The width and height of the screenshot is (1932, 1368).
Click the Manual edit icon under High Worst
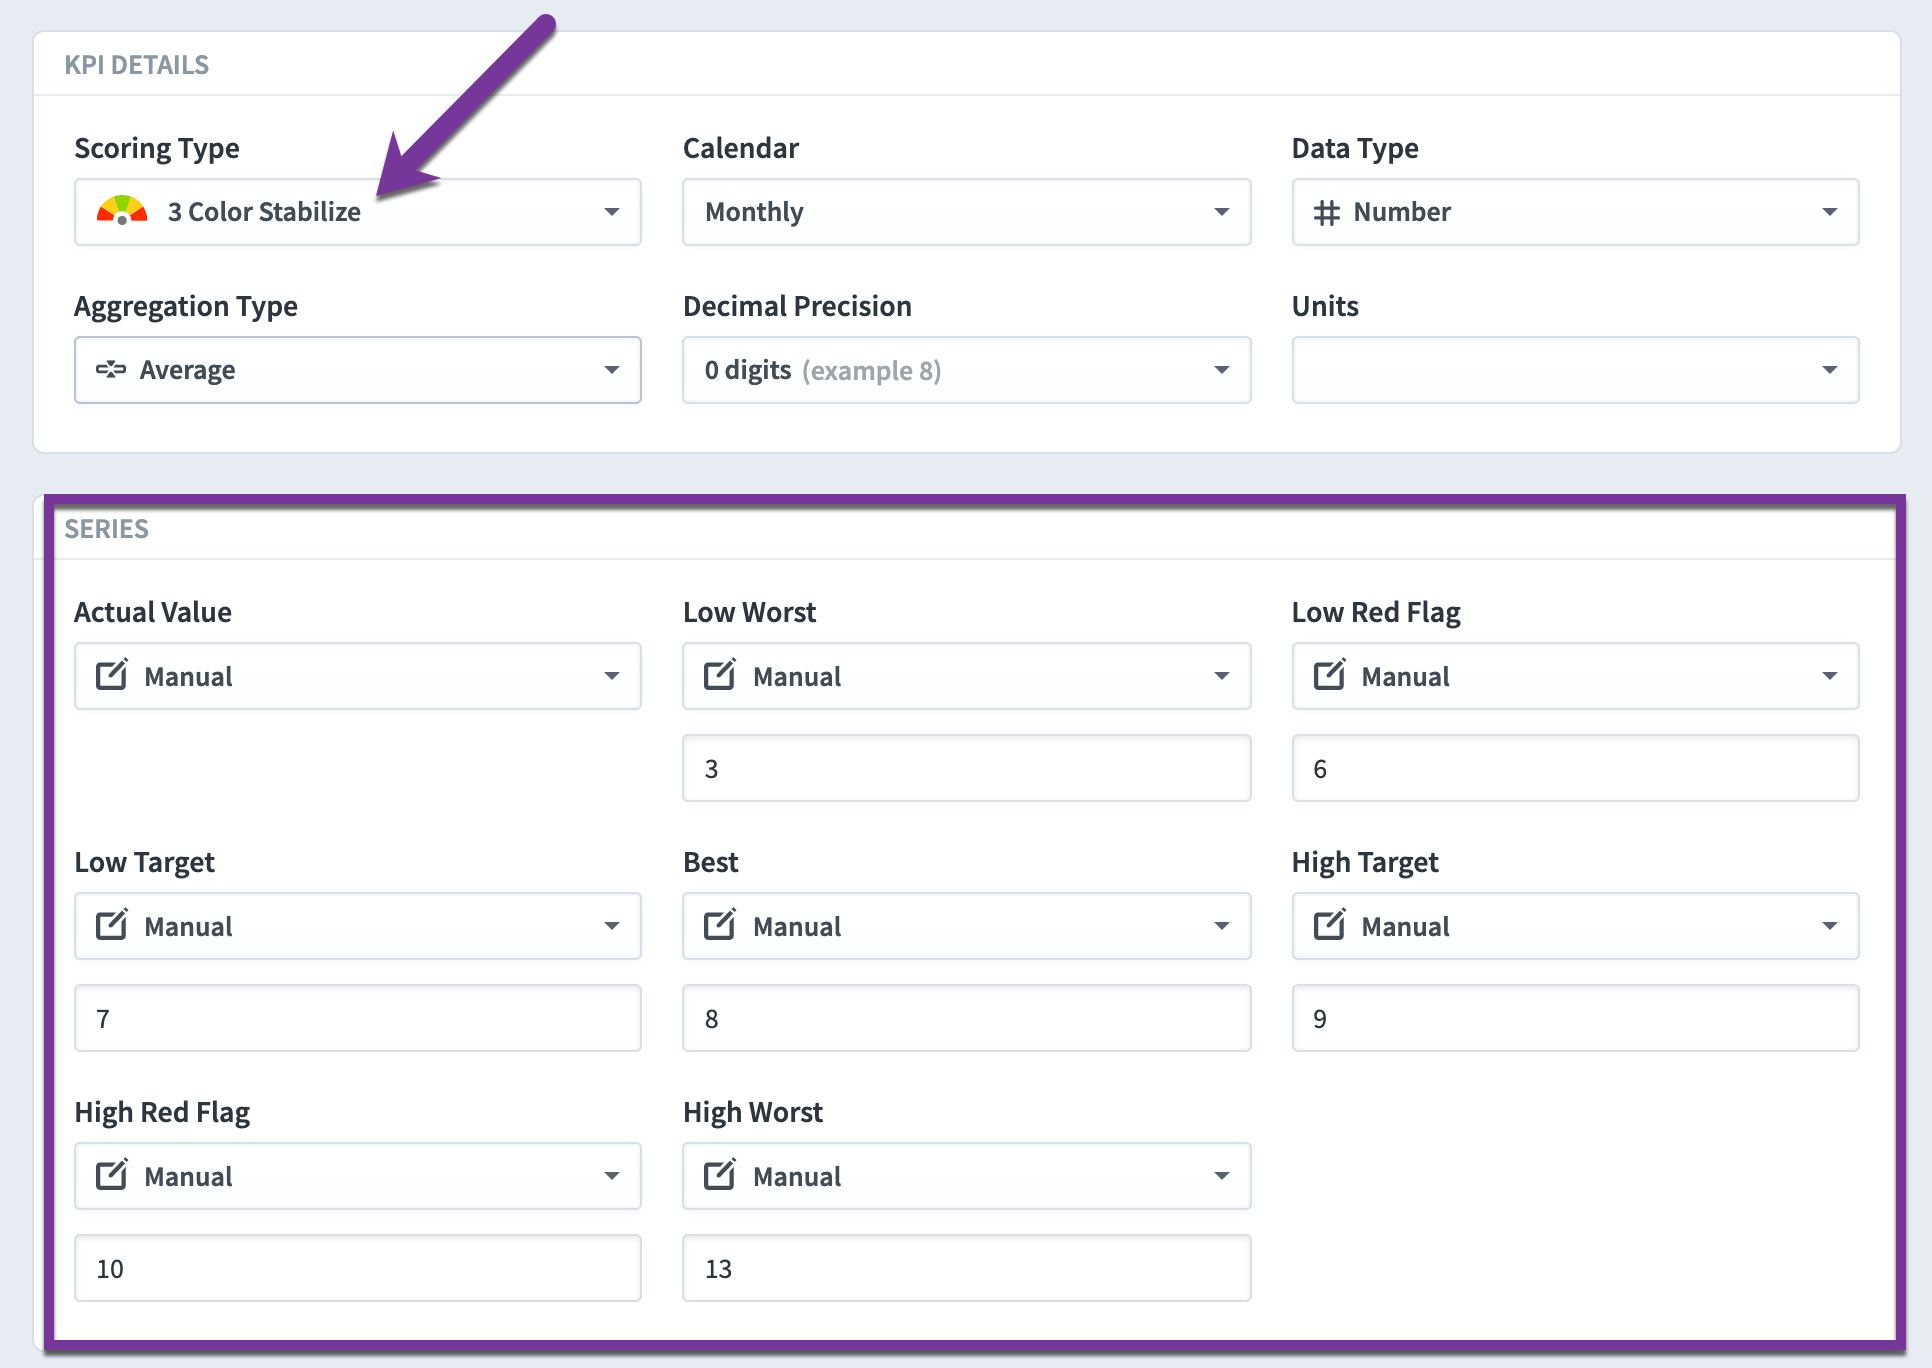[x=720, y=1175]
